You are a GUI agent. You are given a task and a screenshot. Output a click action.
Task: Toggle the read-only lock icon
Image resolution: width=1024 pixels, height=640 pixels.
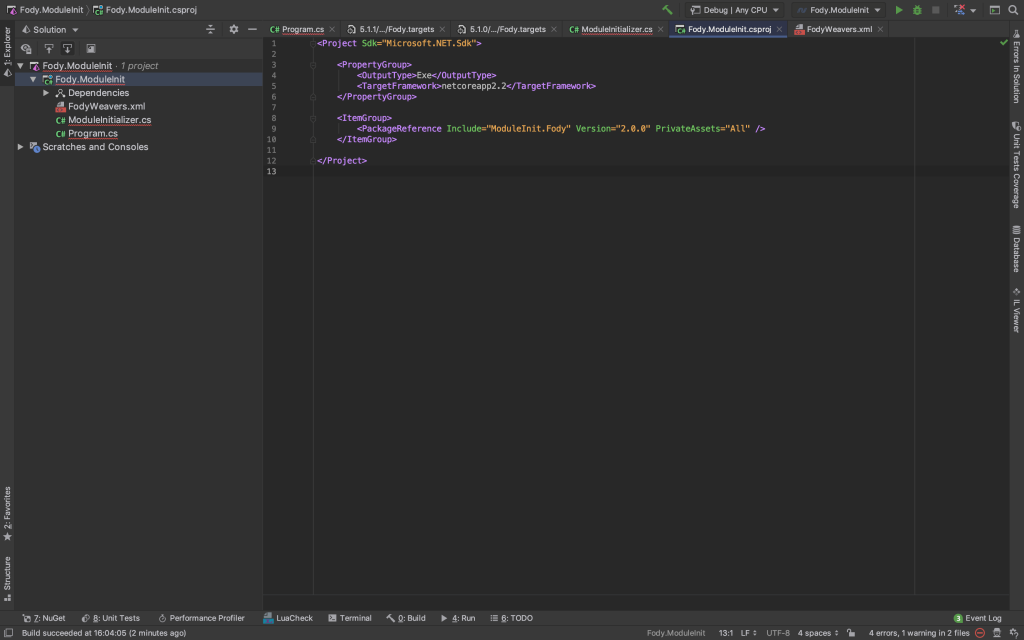[x=851, y=633]
